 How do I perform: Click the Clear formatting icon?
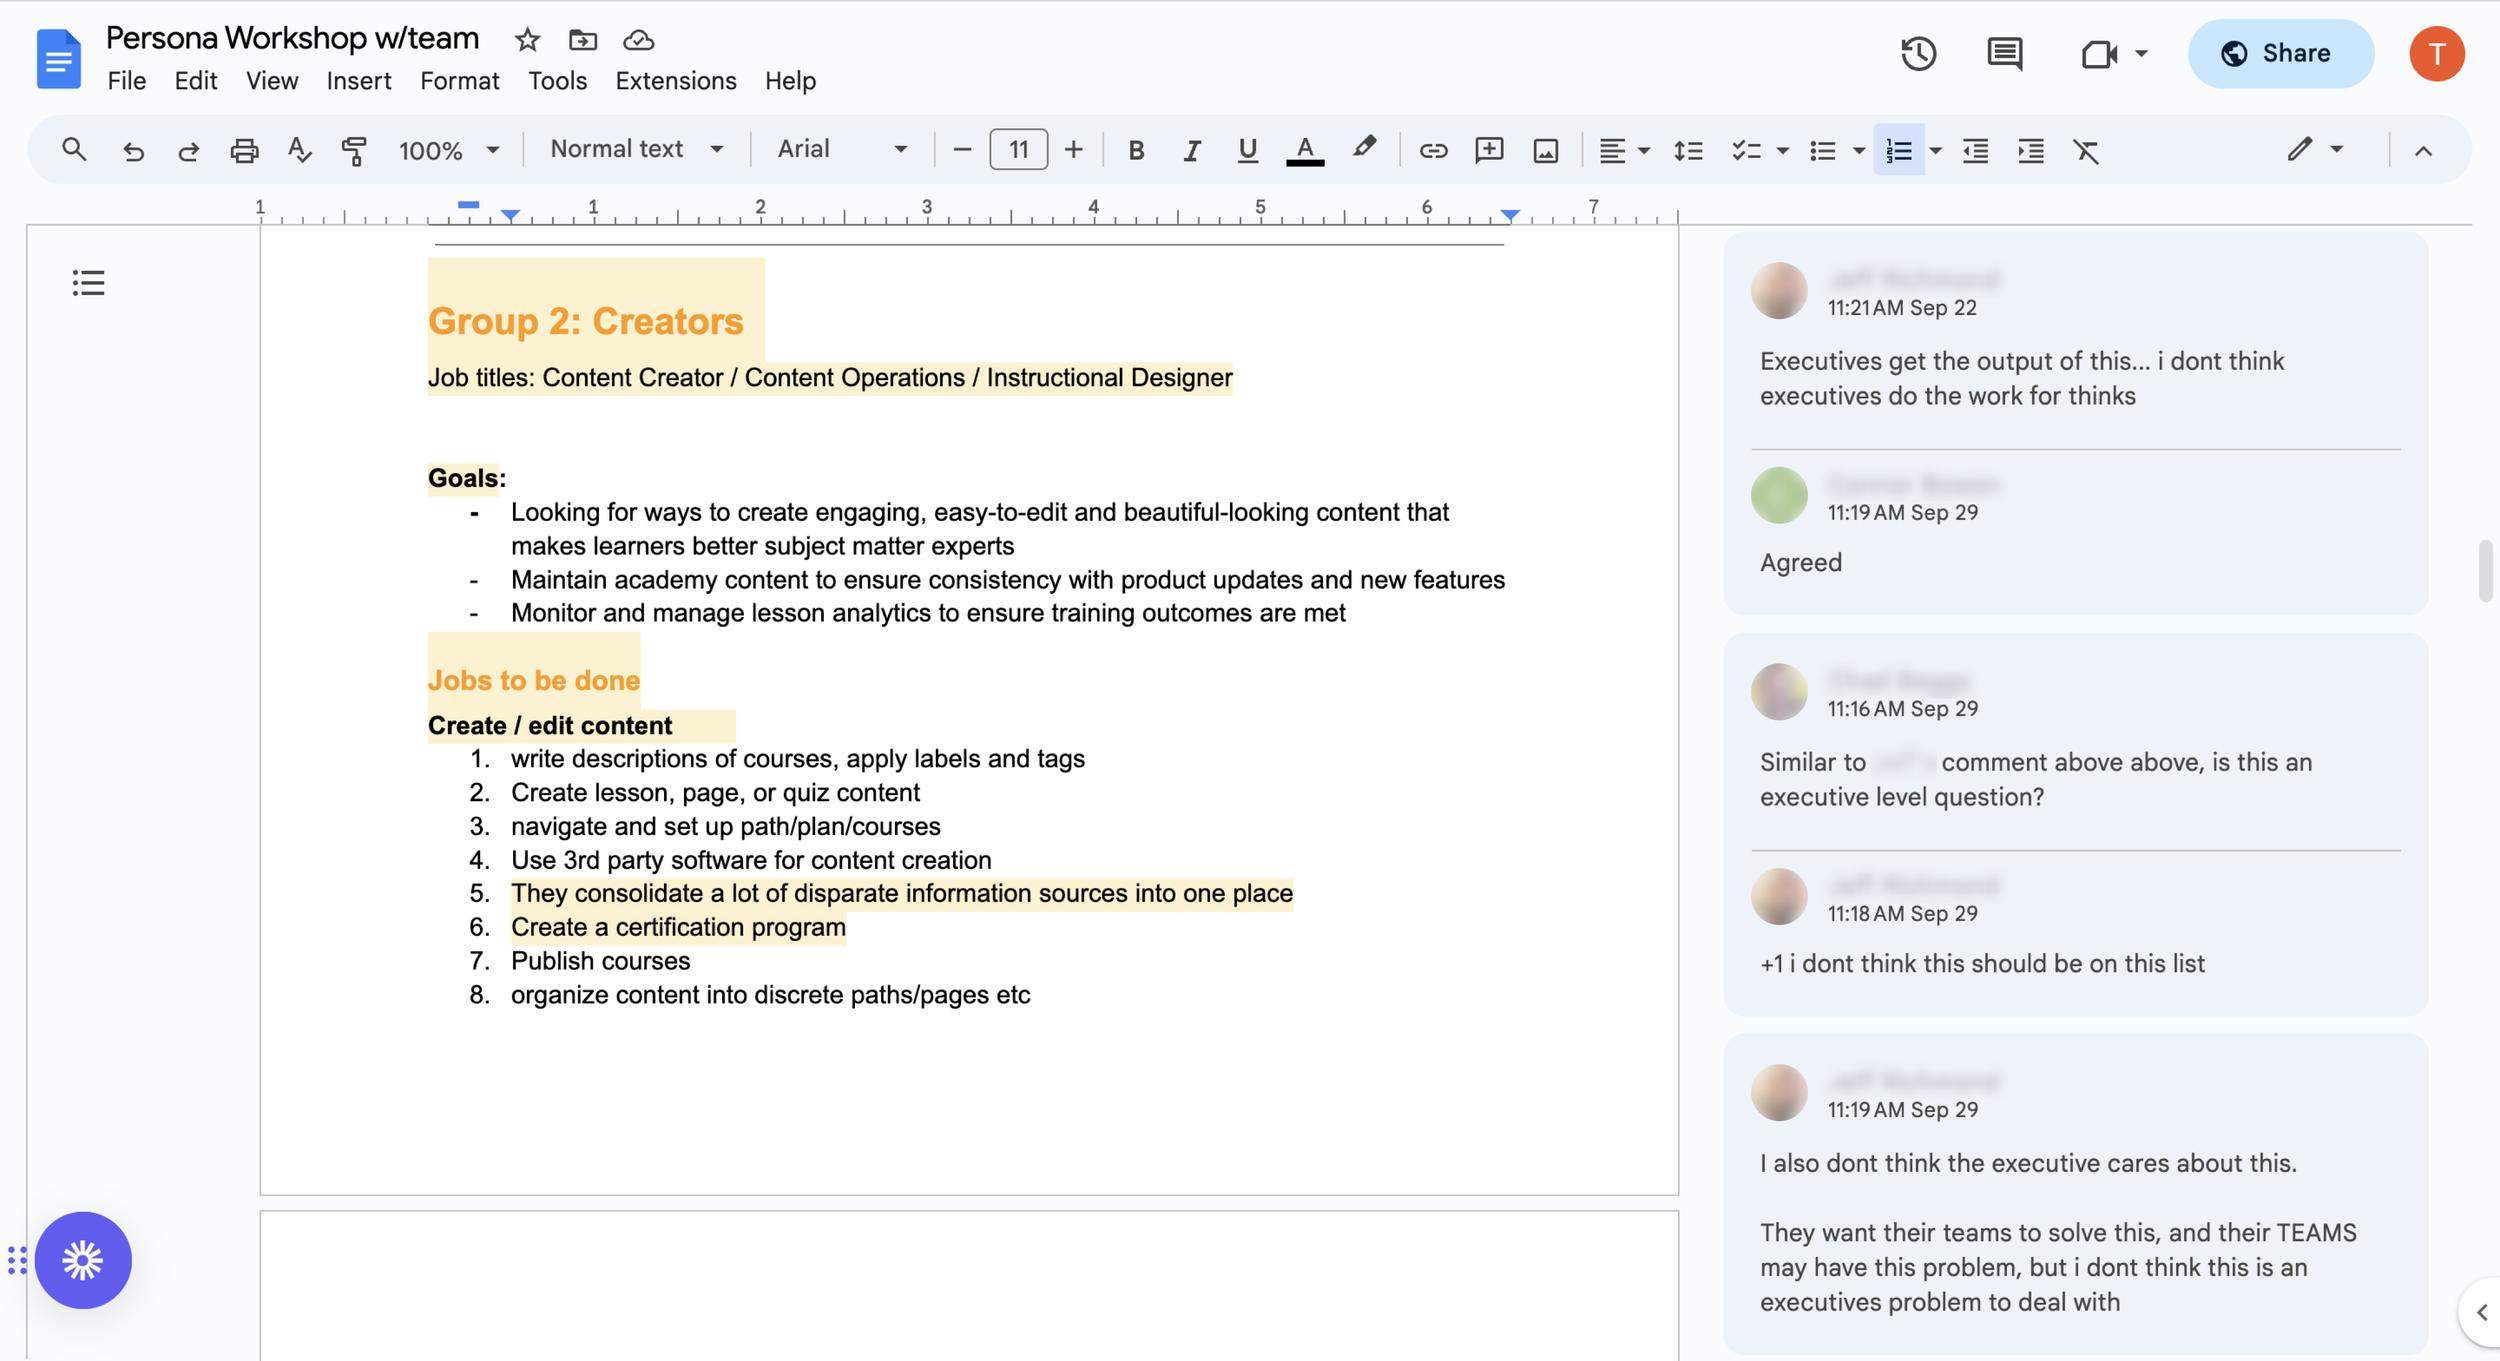tap(2085, 150)
